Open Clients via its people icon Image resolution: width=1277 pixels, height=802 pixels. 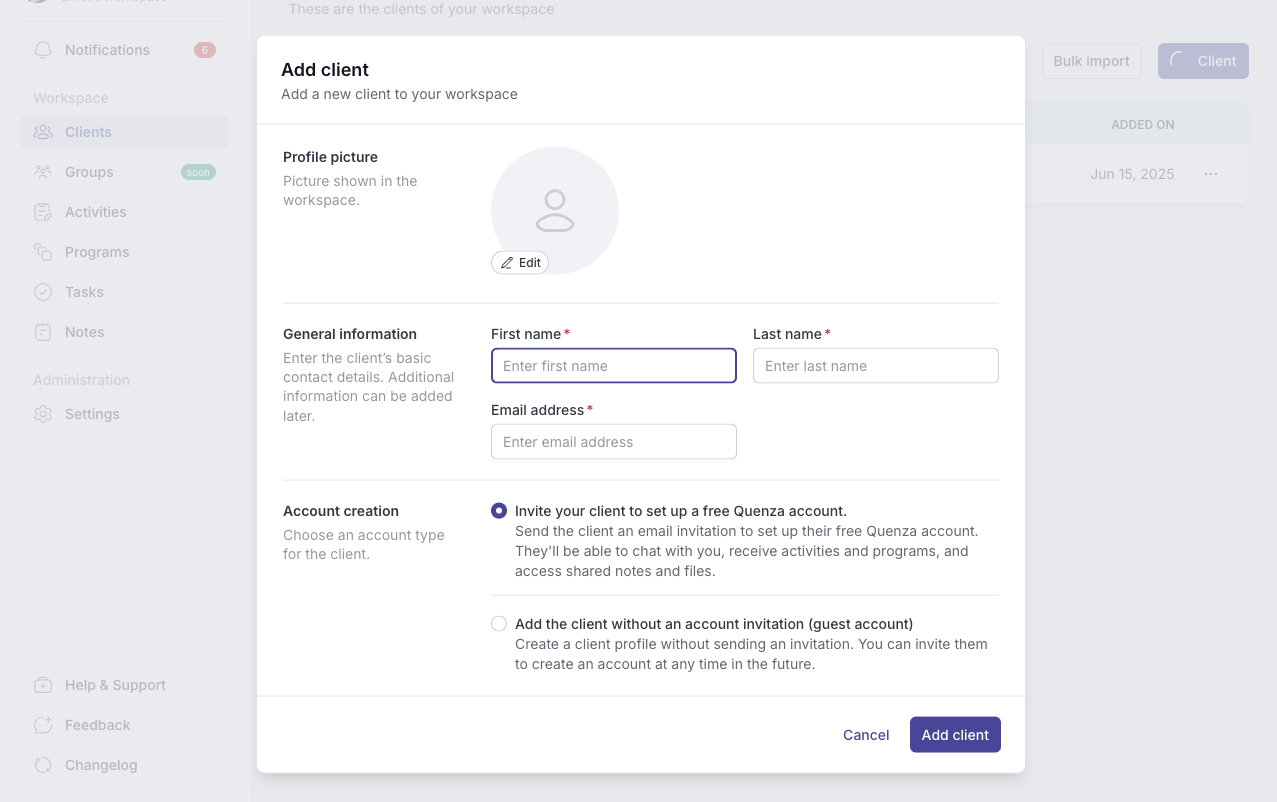pos(43,132)
